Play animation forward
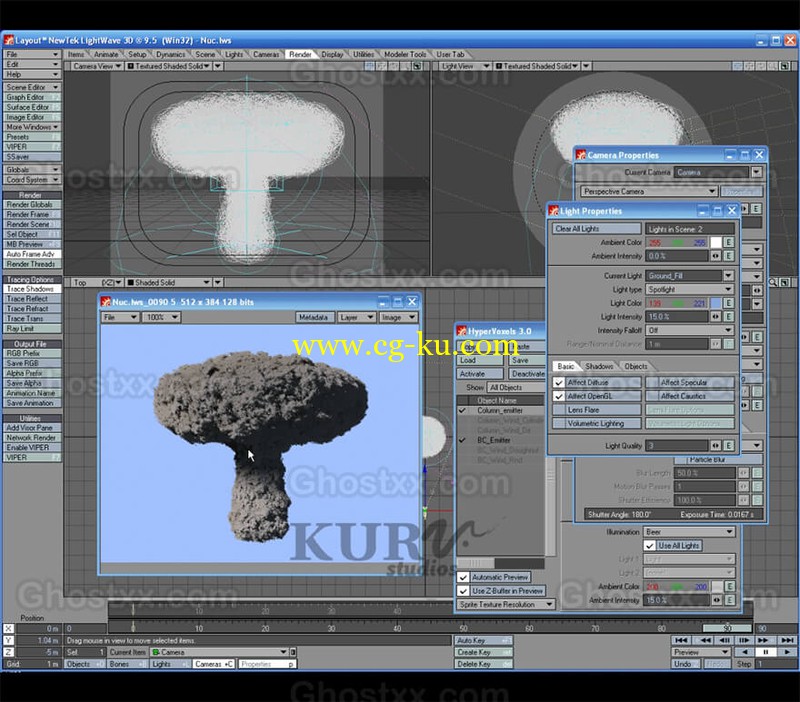 (x=787, y=652)
